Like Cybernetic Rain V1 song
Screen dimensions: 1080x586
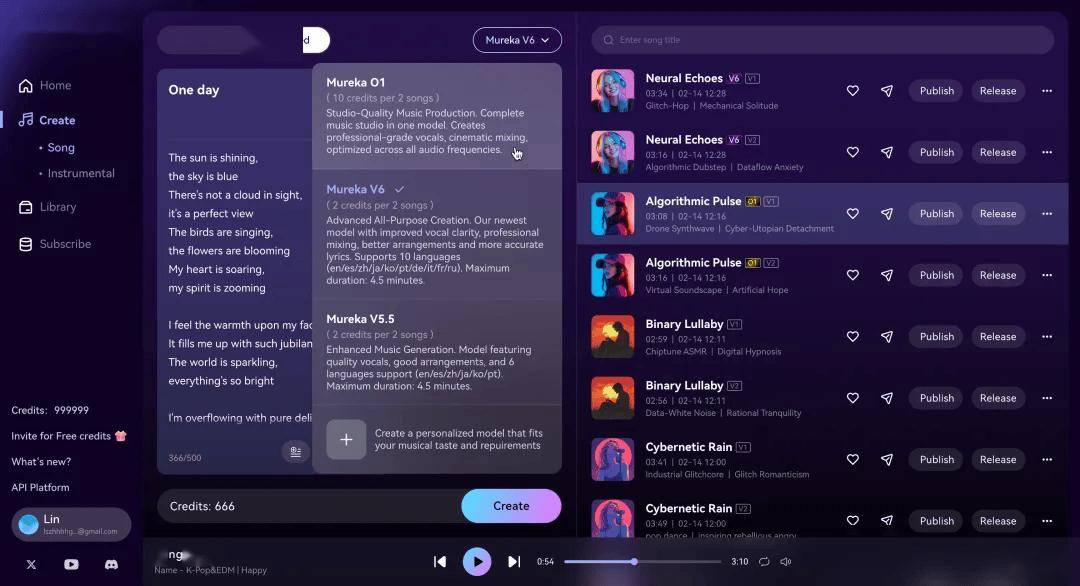(853, 459)
